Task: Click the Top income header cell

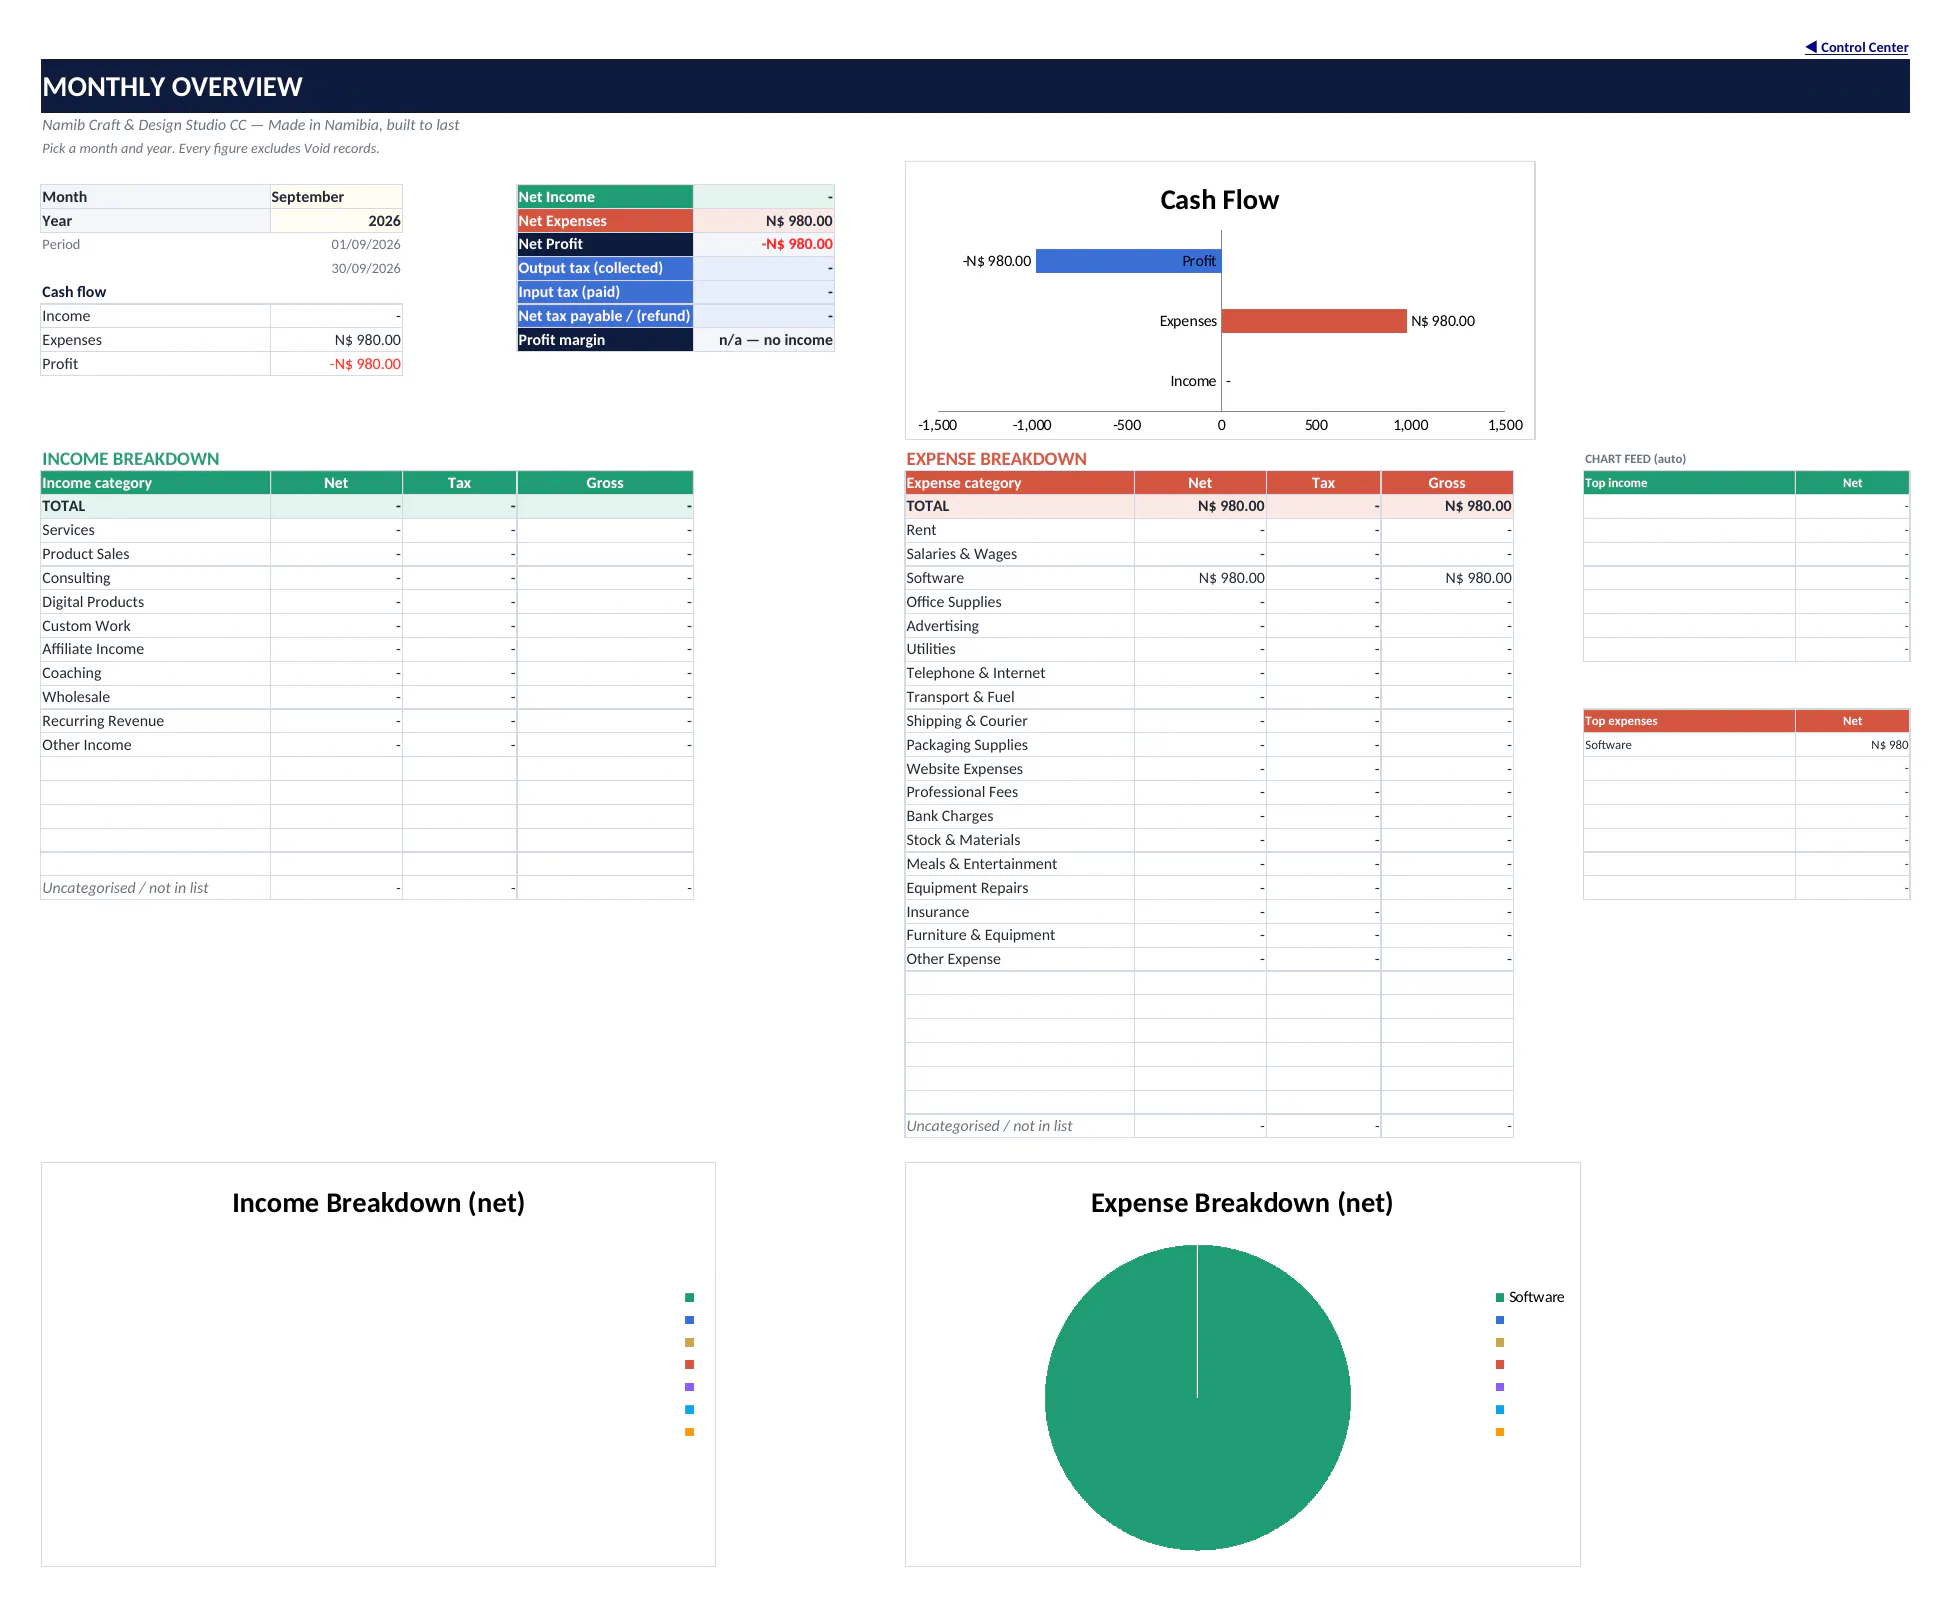Action: [1689, 483]
